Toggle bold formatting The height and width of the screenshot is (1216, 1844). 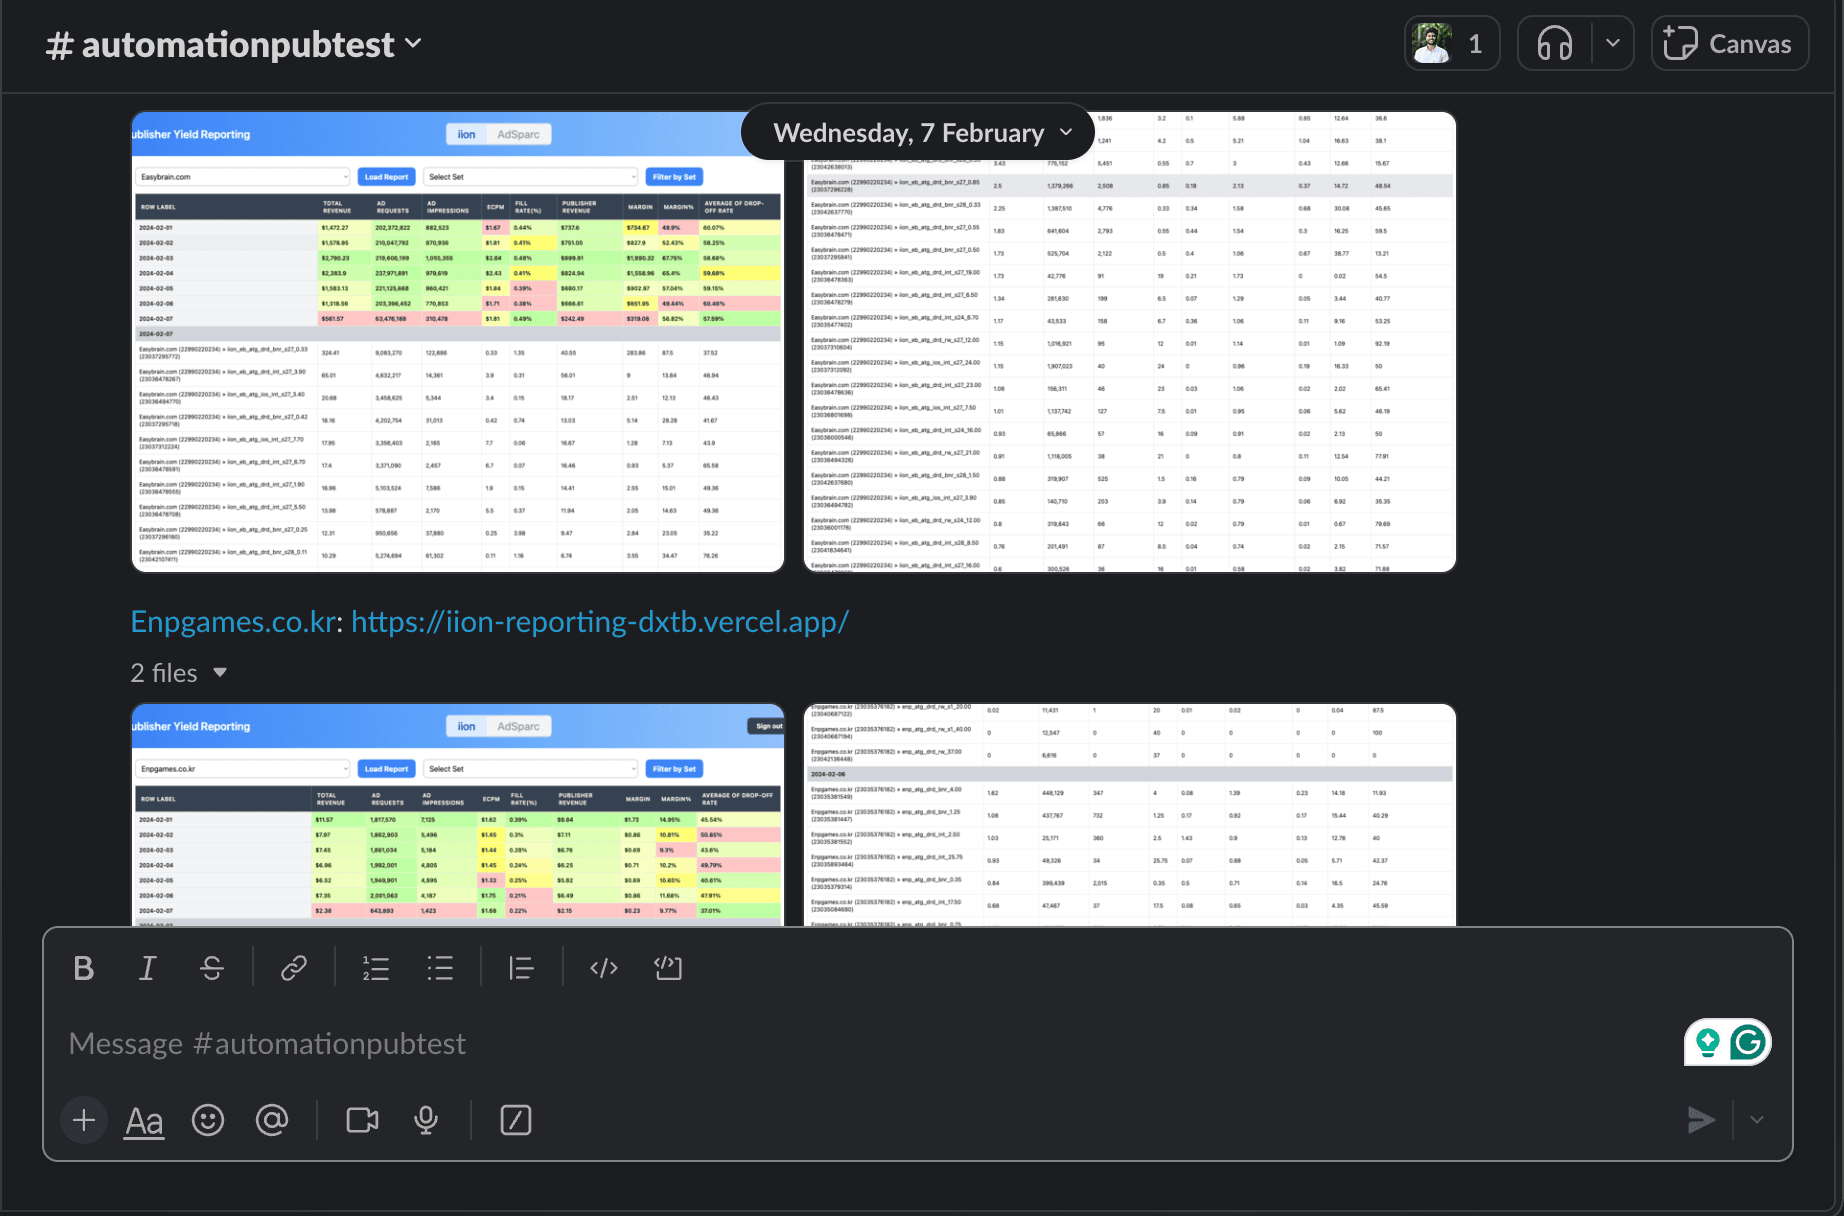(84, 968)
